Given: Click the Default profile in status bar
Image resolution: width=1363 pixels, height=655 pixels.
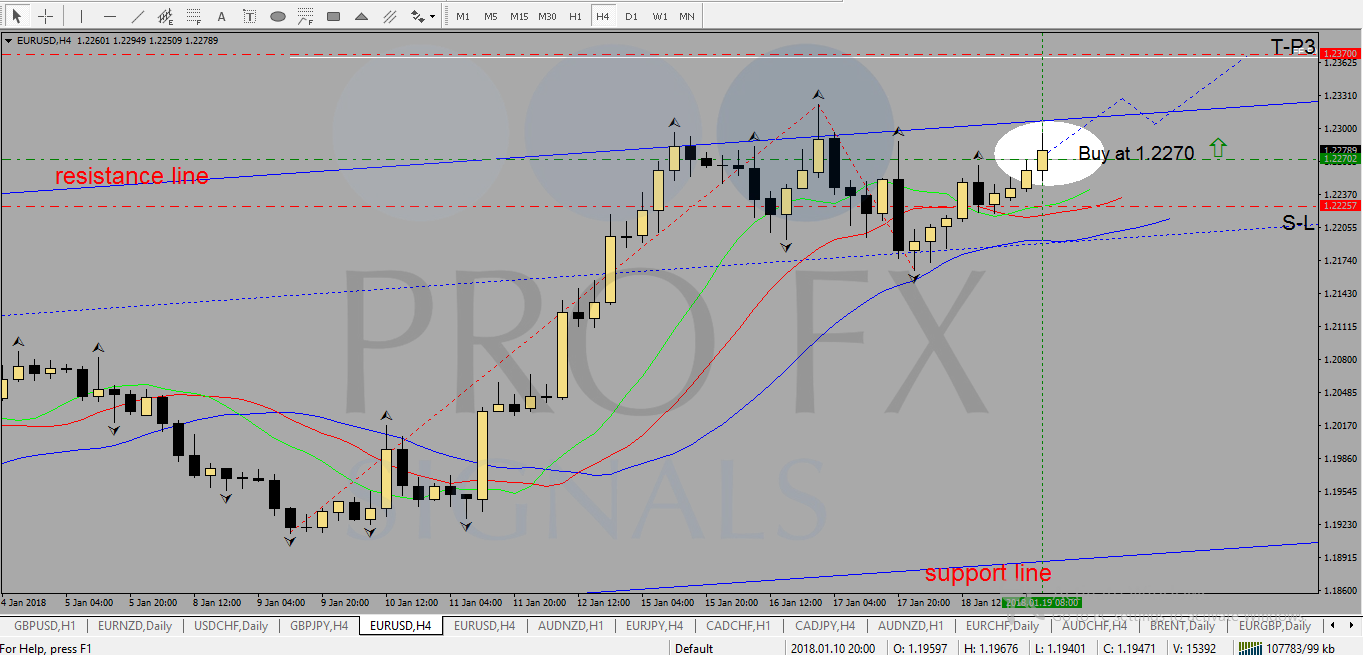Looking at the screenshot, I should pos(694,648).
